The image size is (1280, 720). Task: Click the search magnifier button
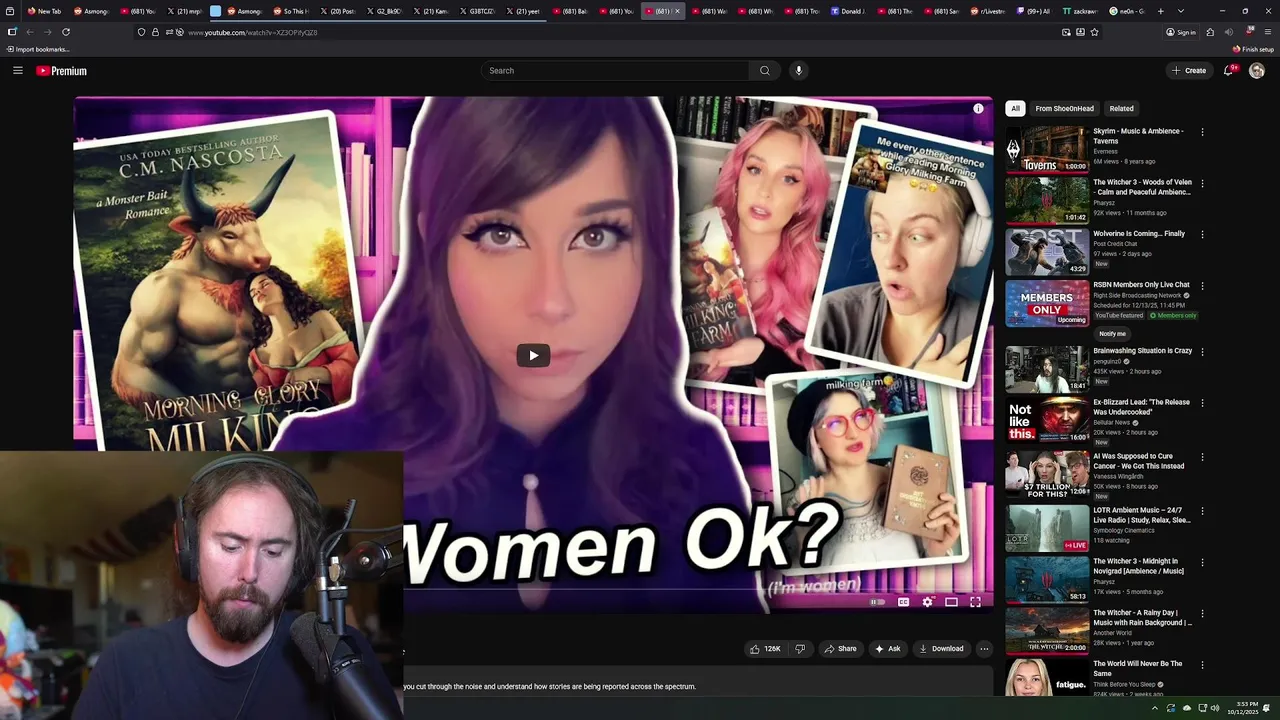coord(765,70)
